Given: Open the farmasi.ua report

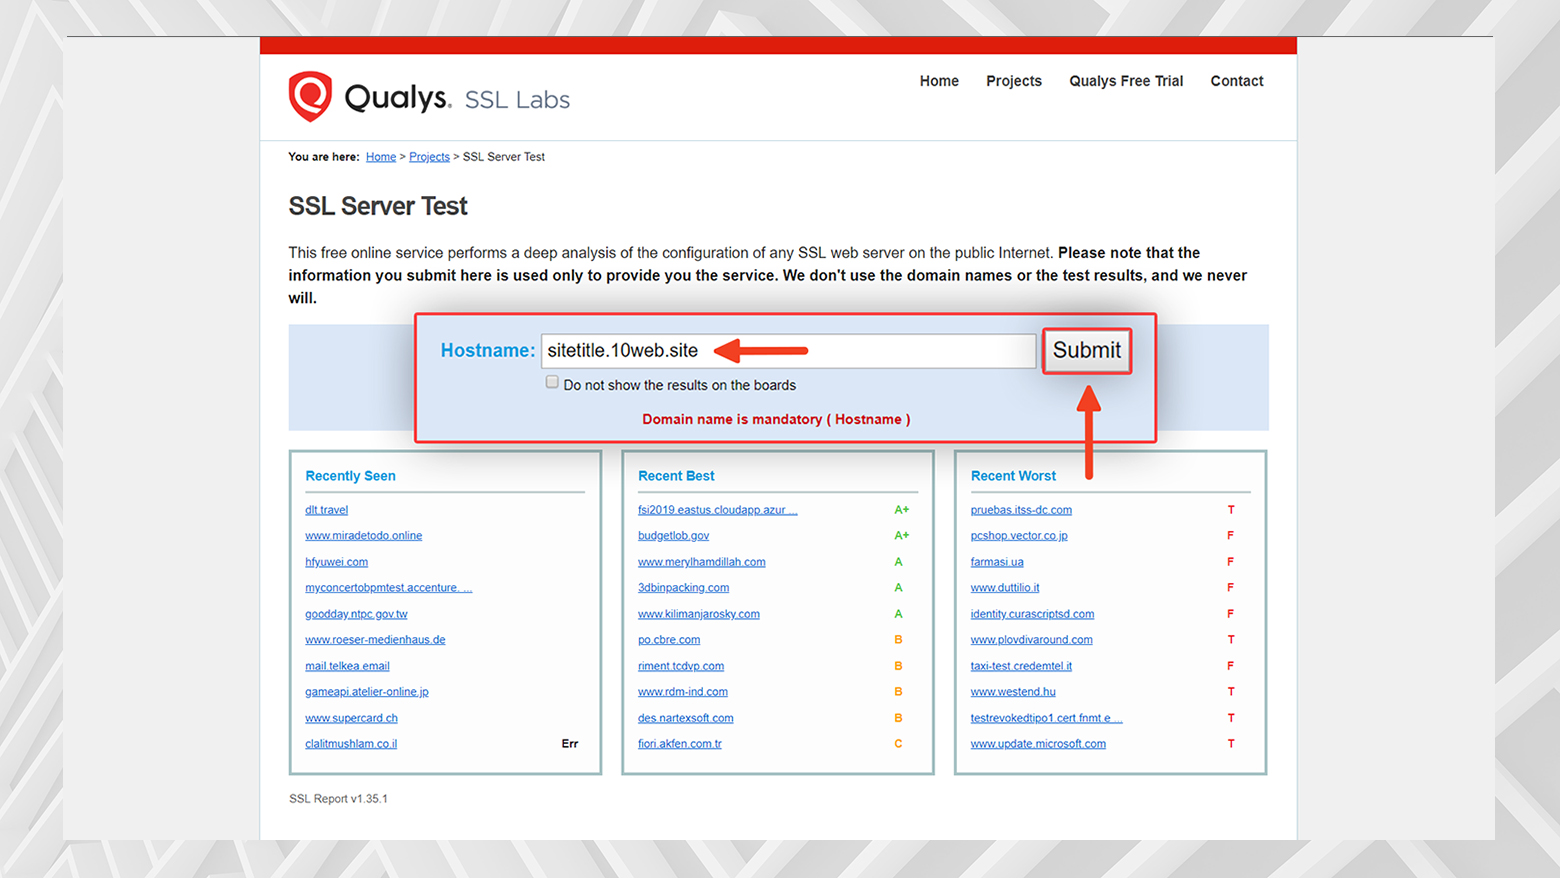Looking at the screenshot, I should [x=996, y=561].
